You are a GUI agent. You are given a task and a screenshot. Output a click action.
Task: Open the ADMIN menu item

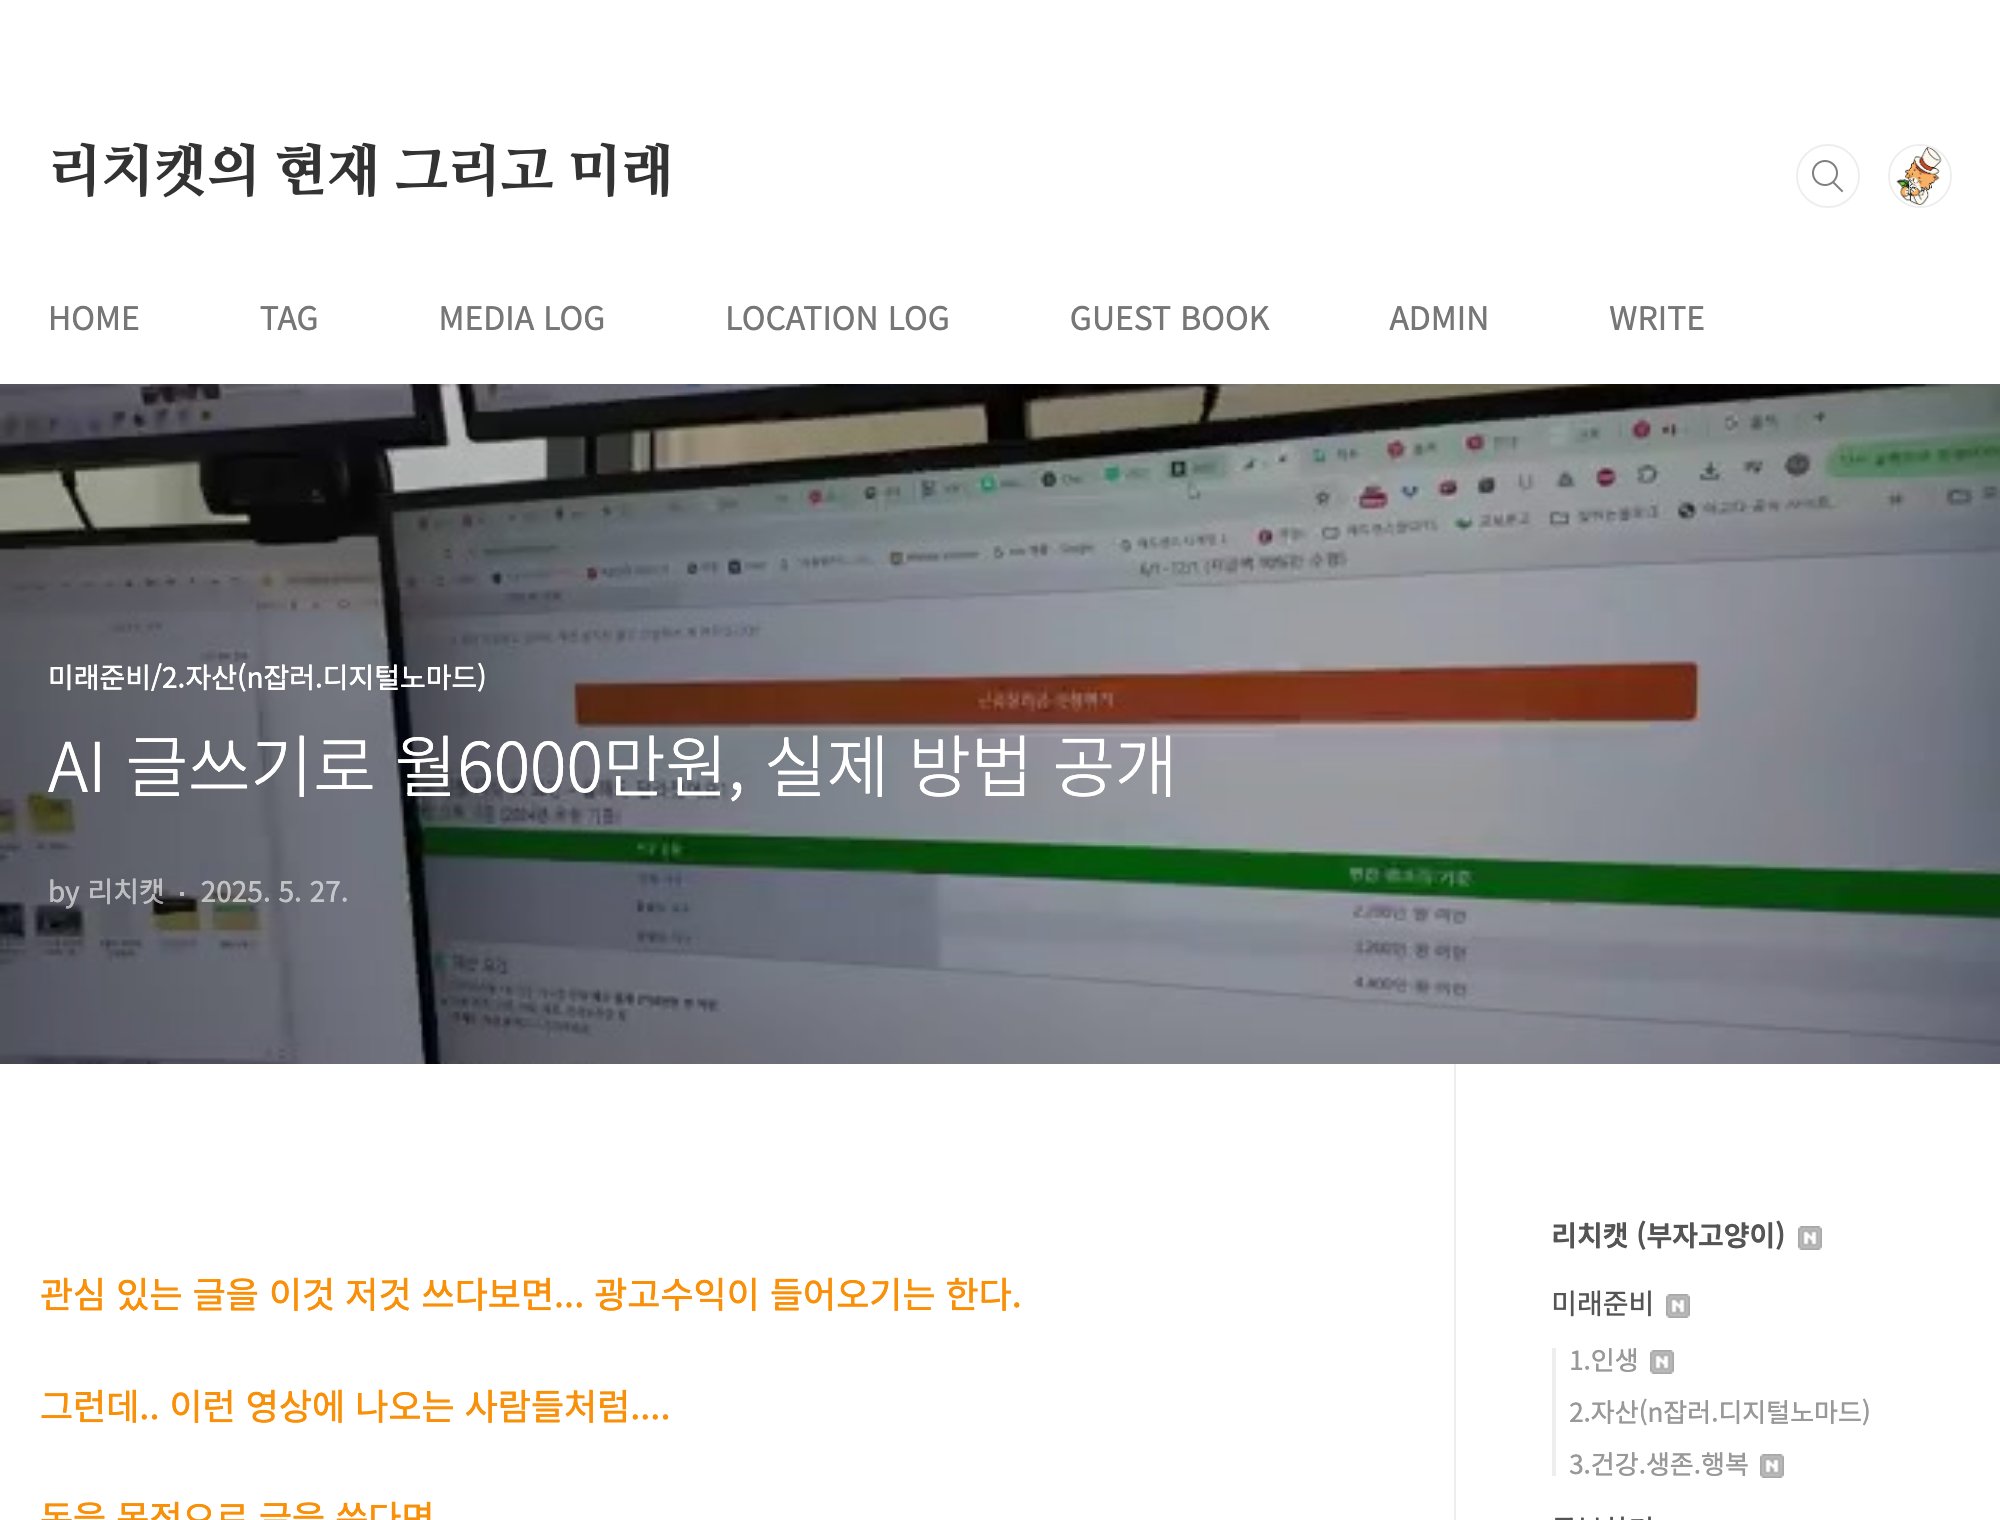1438,318
